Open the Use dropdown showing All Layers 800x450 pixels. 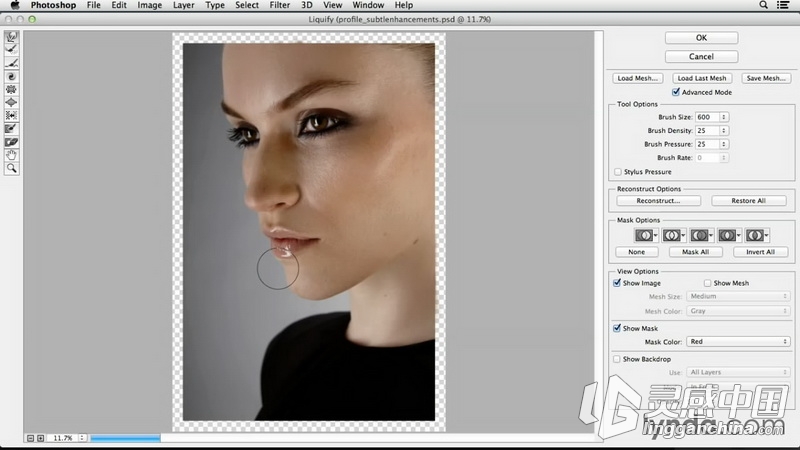(x=738, y=372)
